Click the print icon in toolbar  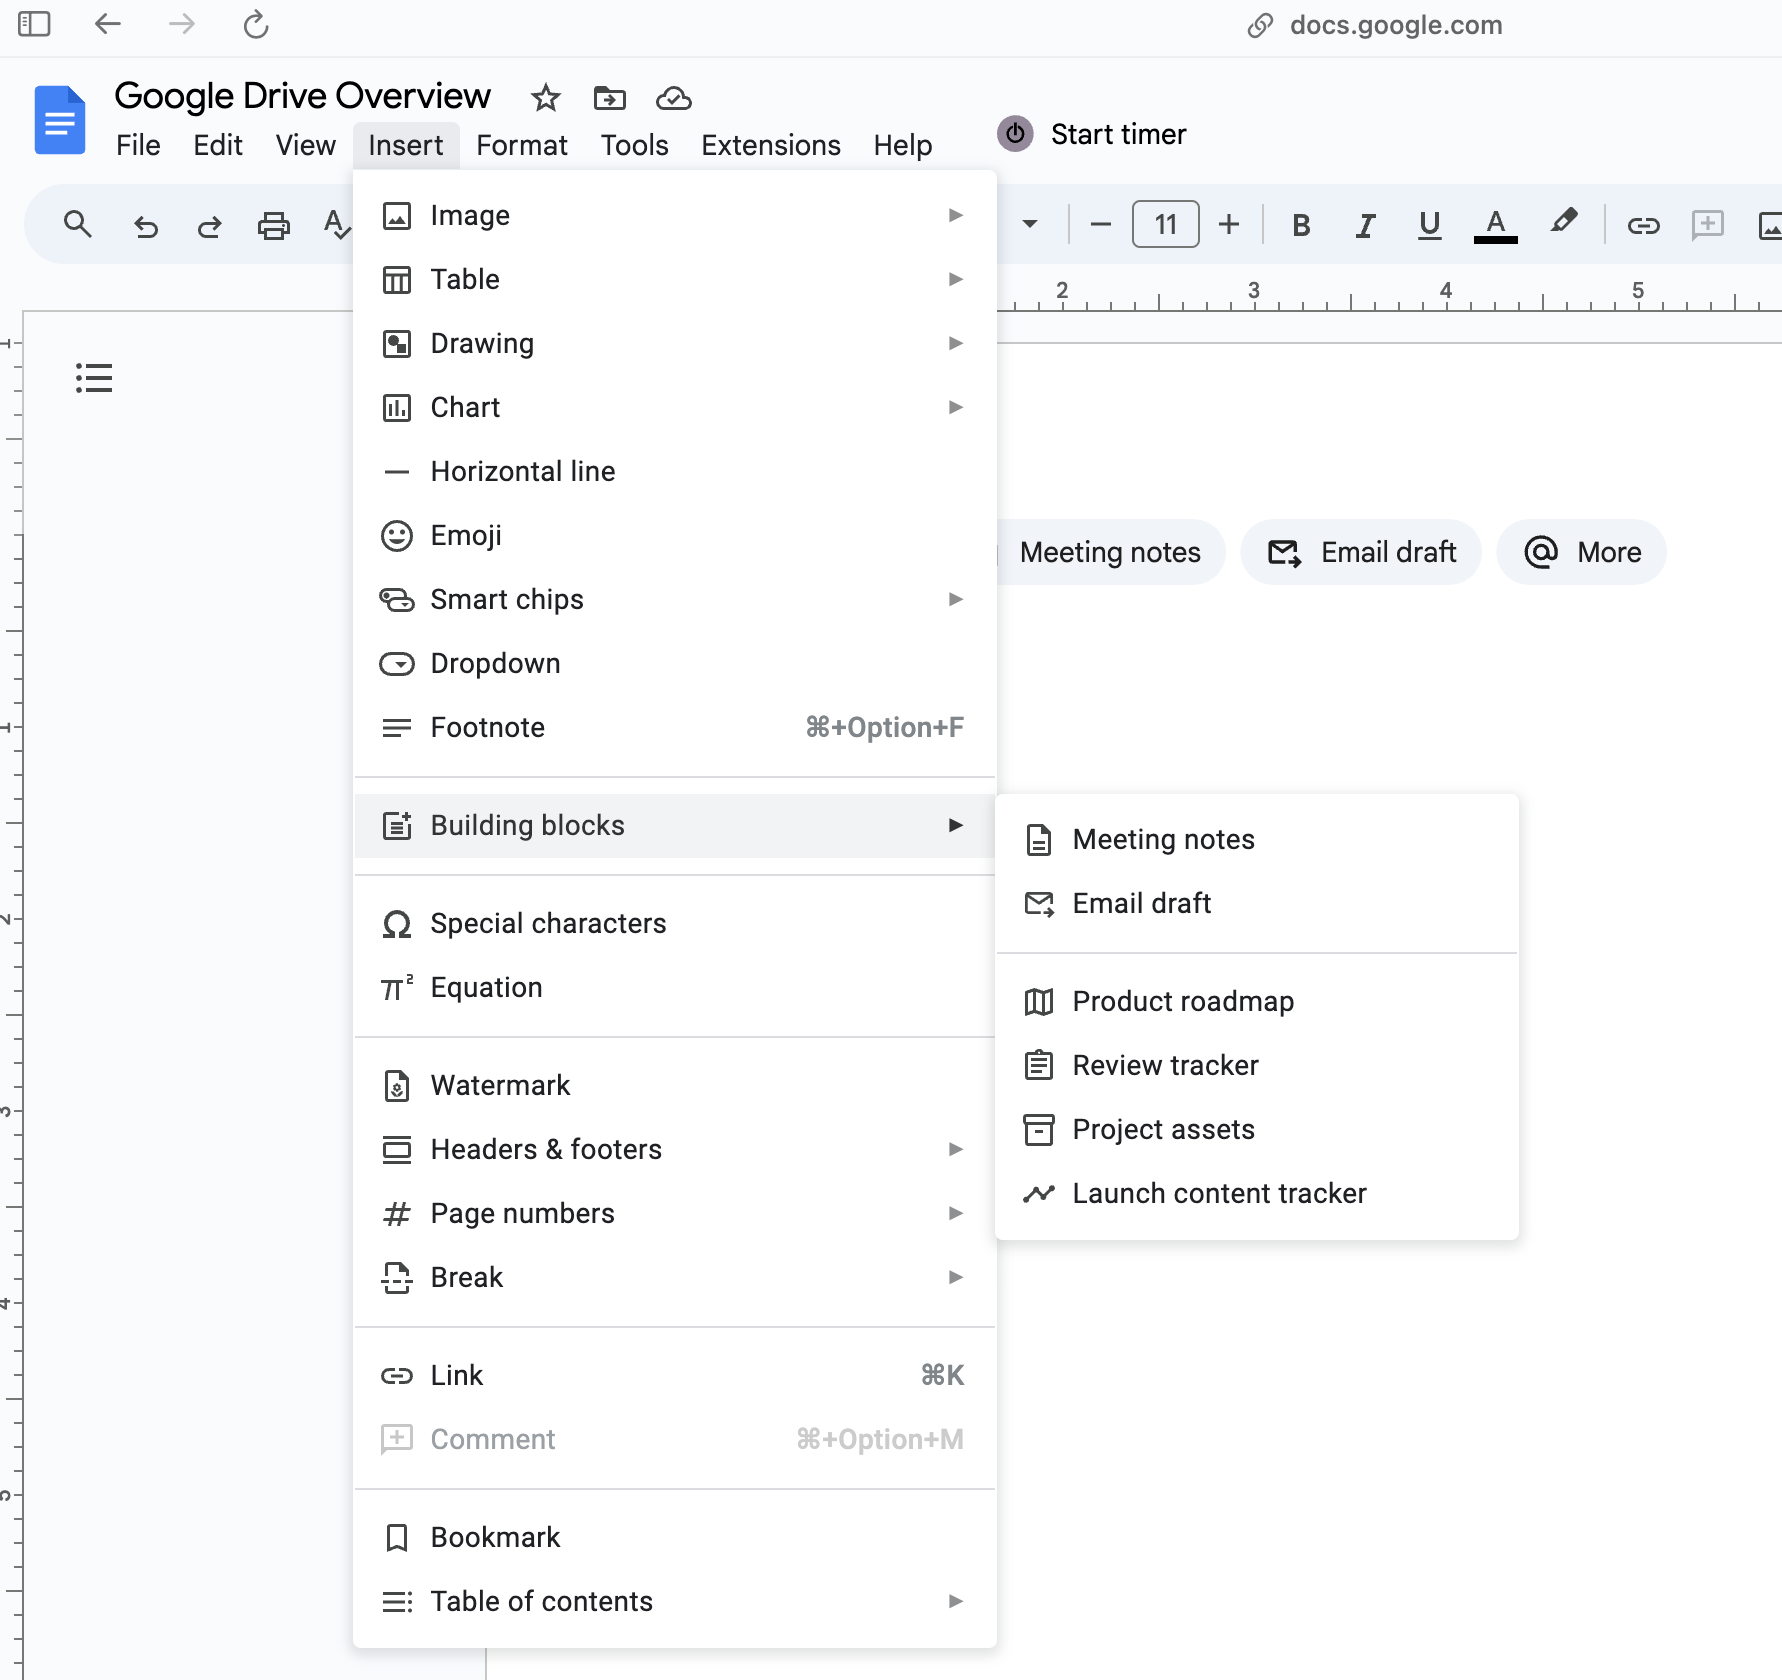[x=273, y=226]
